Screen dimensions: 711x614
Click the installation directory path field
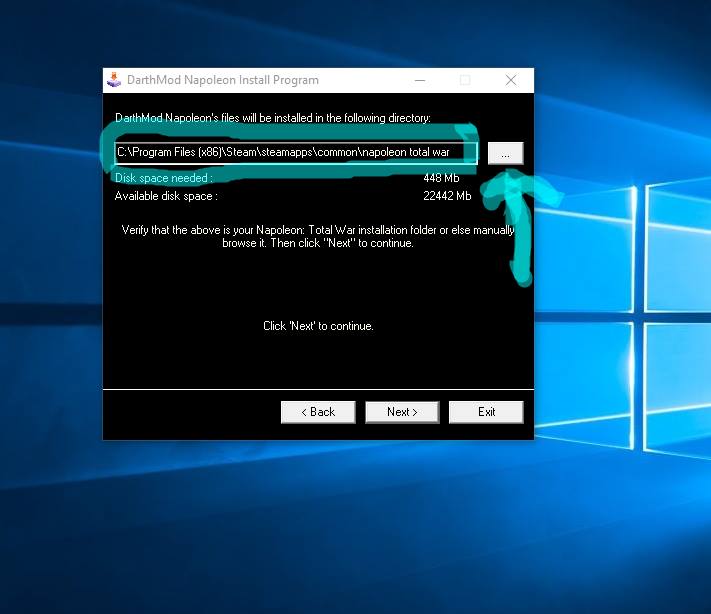coord(296,153)
